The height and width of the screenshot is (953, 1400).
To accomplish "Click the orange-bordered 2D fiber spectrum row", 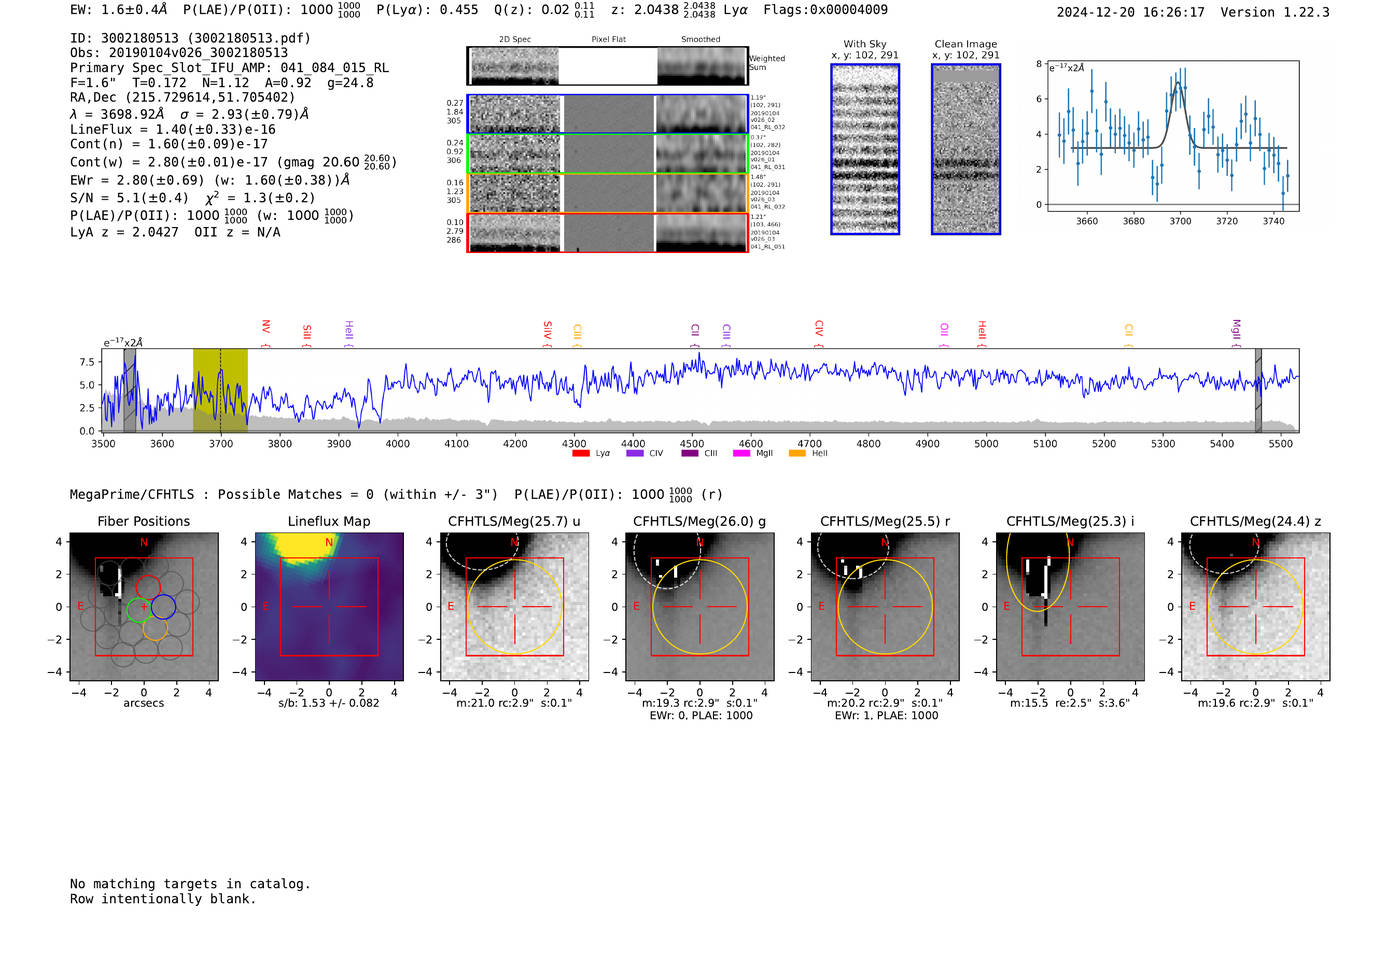I will tap(607, 193).
